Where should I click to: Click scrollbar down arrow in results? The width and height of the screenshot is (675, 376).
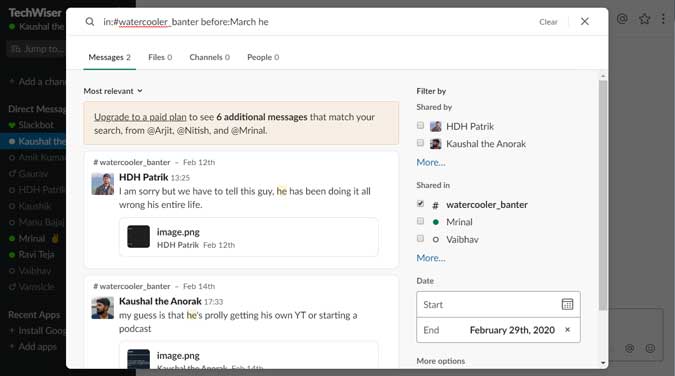pyautogui.click(x=603, y=363)
